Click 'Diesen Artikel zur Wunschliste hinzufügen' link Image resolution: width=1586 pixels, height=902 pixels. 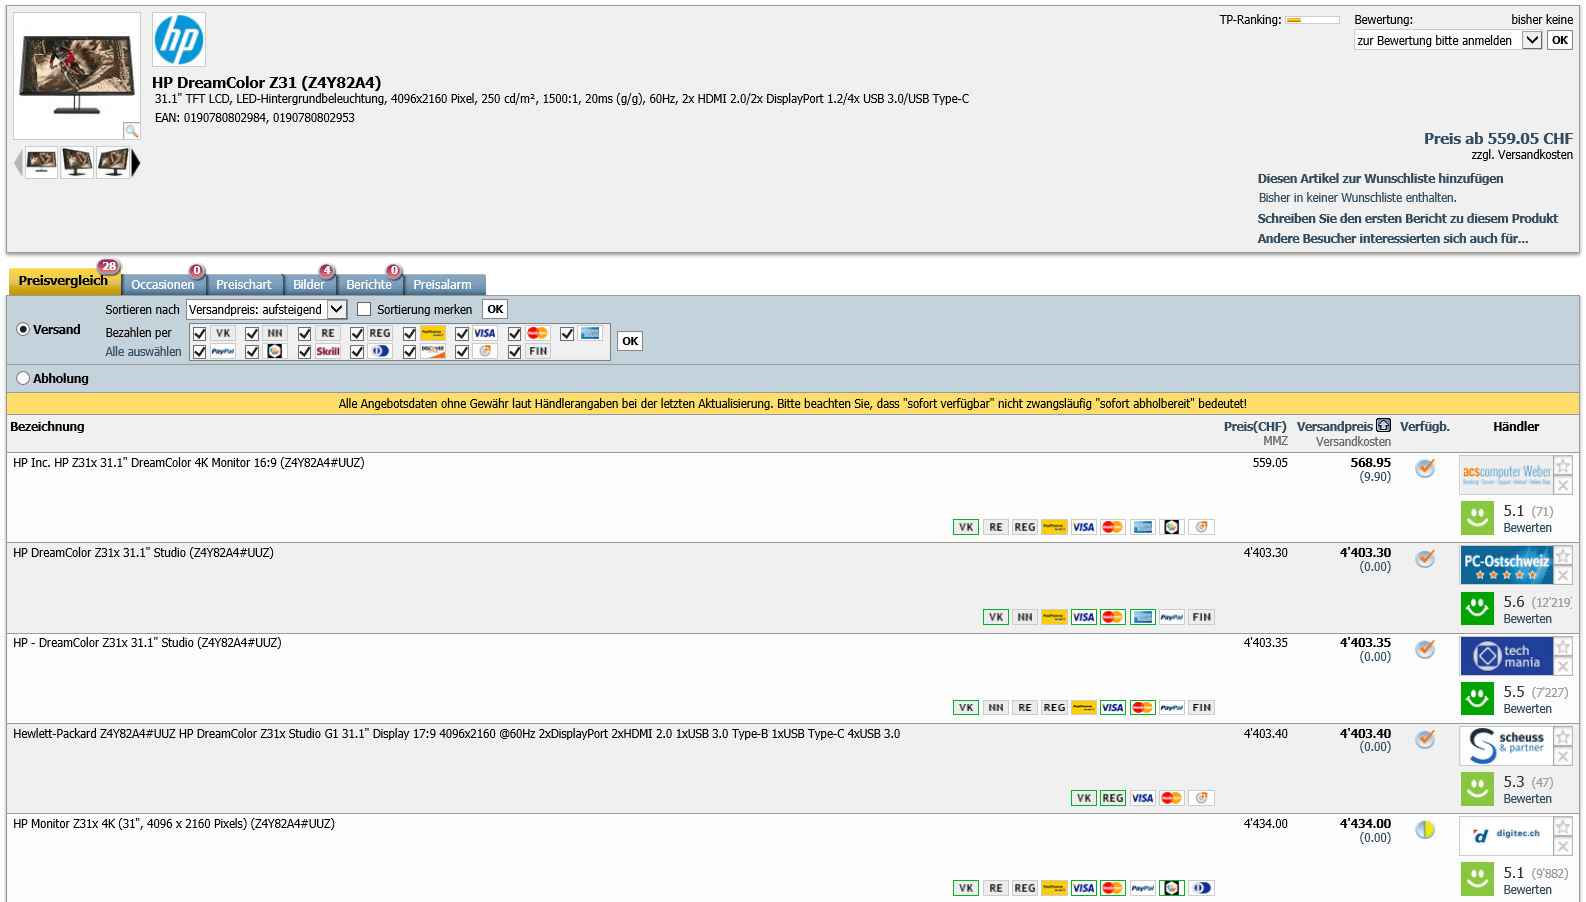[x=1380, y=179]
